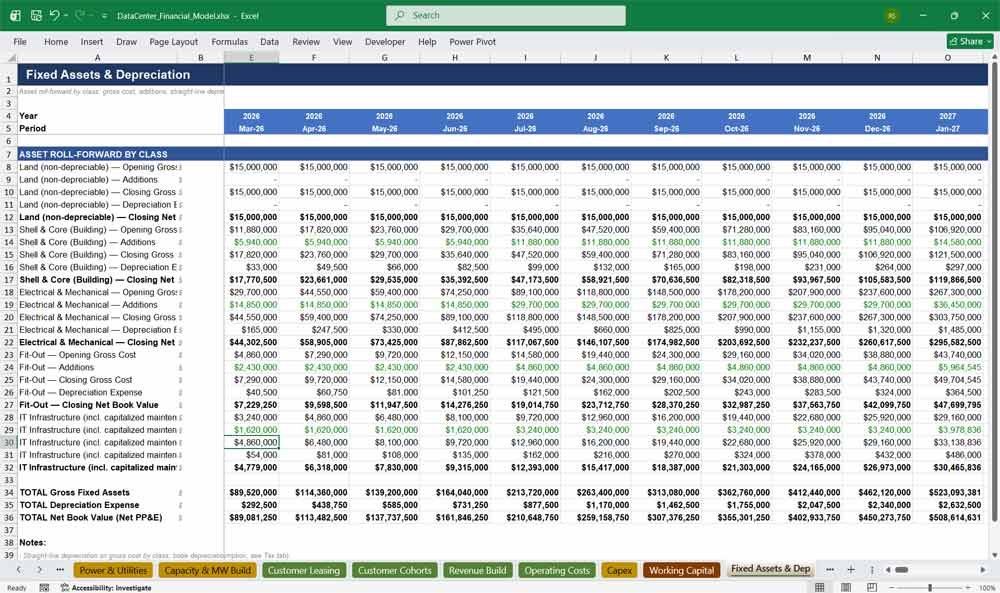Select column O header
This screenshot has height=593, width=1000.
click(x=948, y=57)
